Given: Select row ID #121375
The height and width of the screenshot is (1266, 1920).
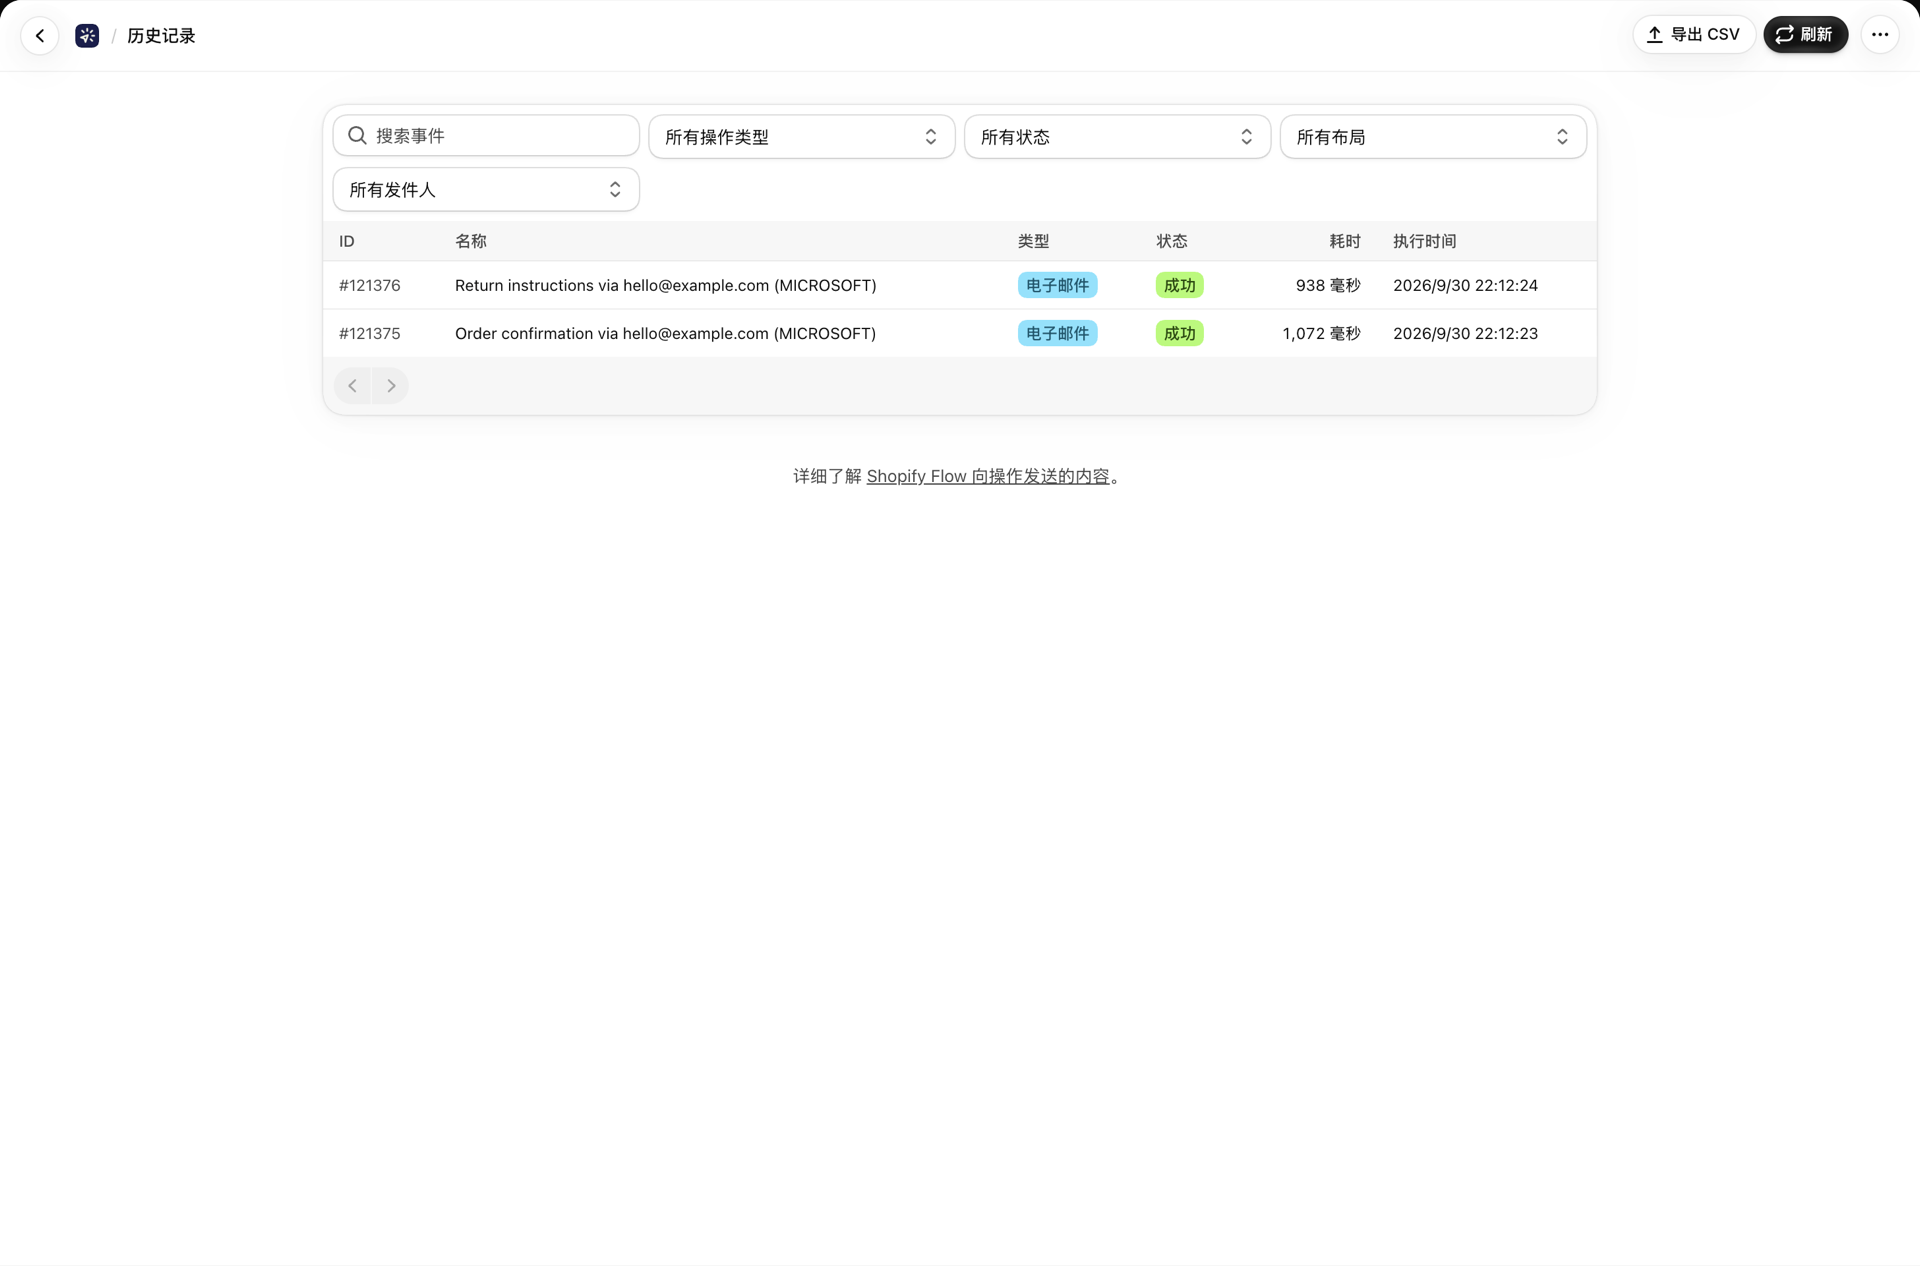Looking at the screenshot, I should tap(370, 334).
